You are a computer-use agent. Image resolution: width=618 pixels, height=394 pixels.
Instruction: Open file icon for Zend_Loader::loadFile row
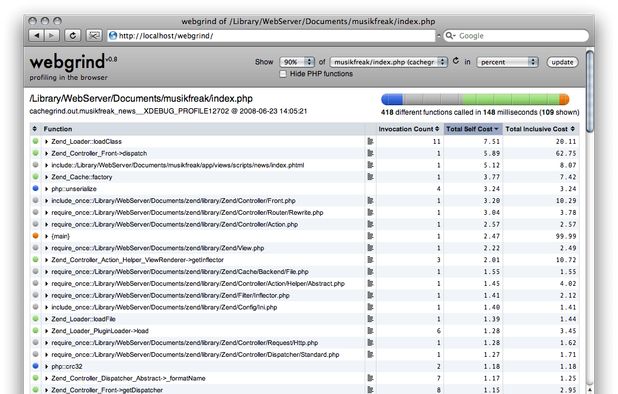(x=370, y=319)
